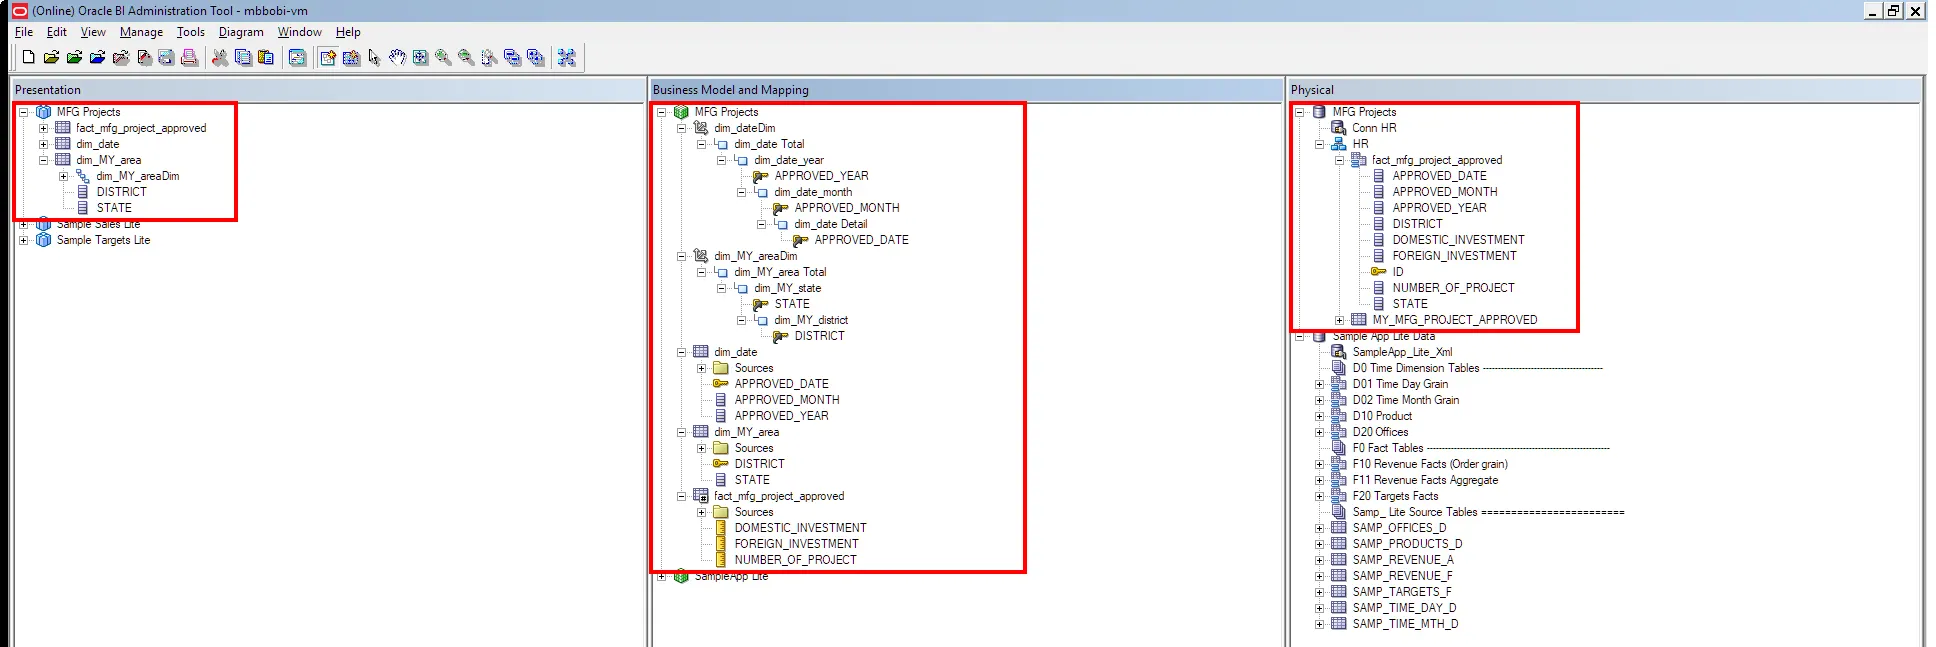Viewport: 1936px width, 647px height.
Task: Click the new table diagram icon
Action: [351, 57]
